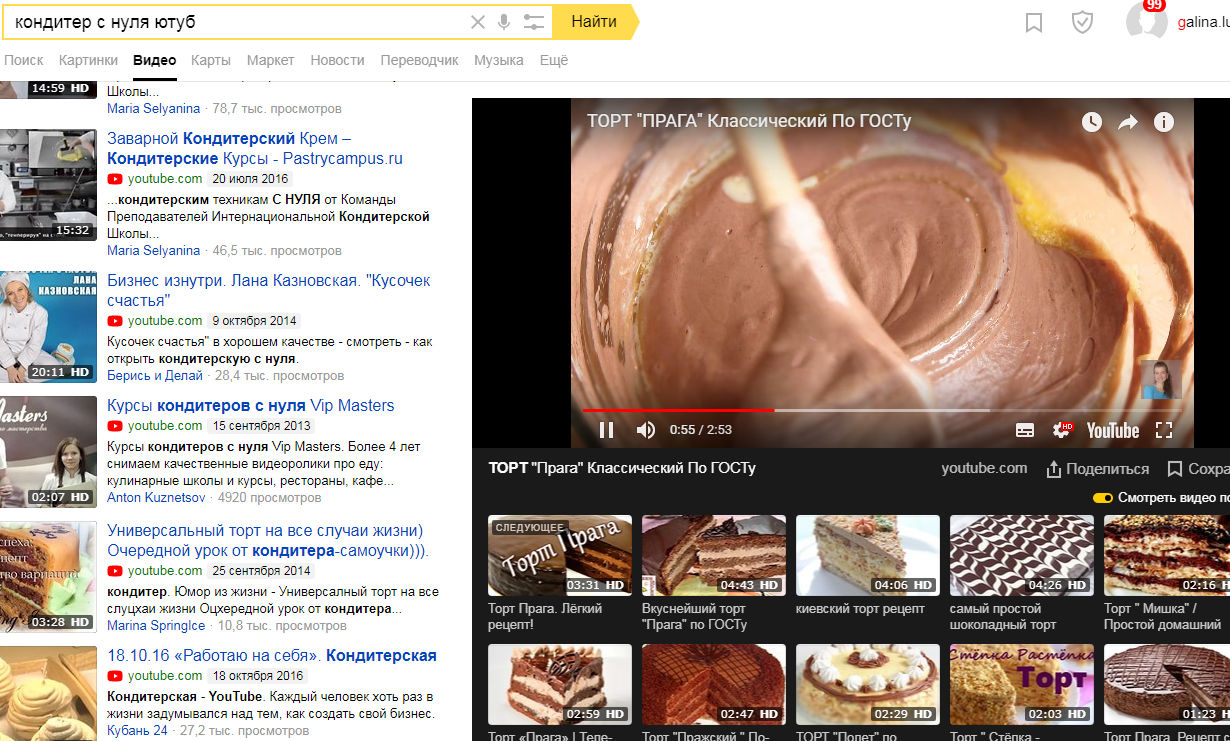Viewport: 1230px width, 741px height.
Task: Click the video title ТОРТ ПРАГА in the player
Action: (749, 122)
